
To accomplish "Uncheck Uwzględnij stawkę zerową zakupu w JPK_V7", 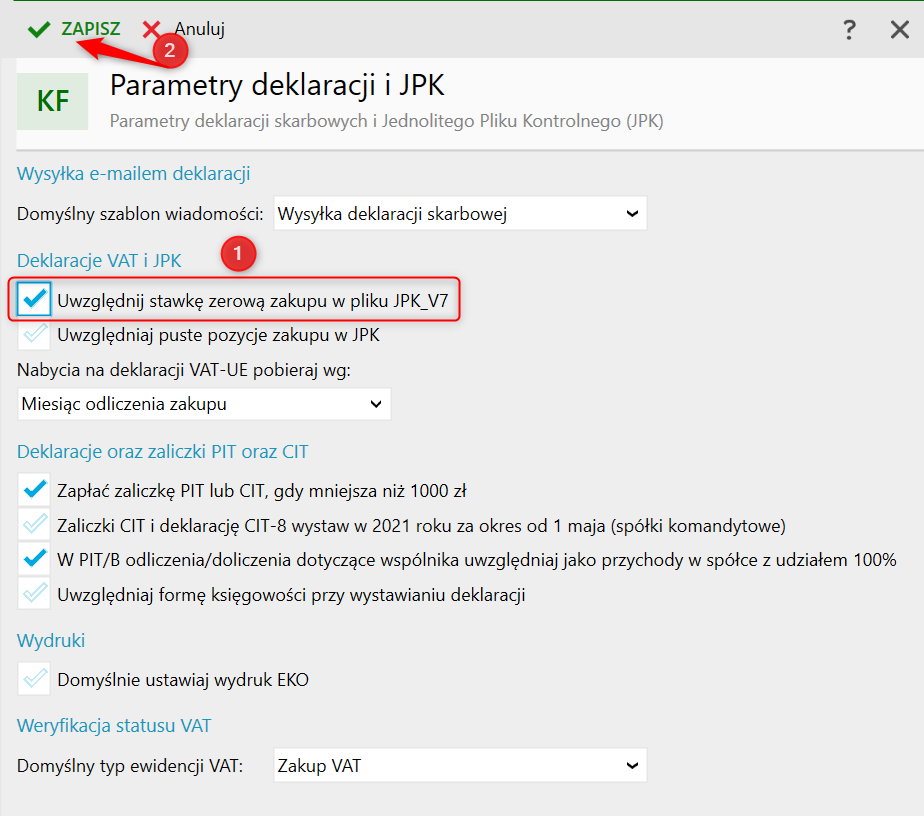I will click(34, 299).
